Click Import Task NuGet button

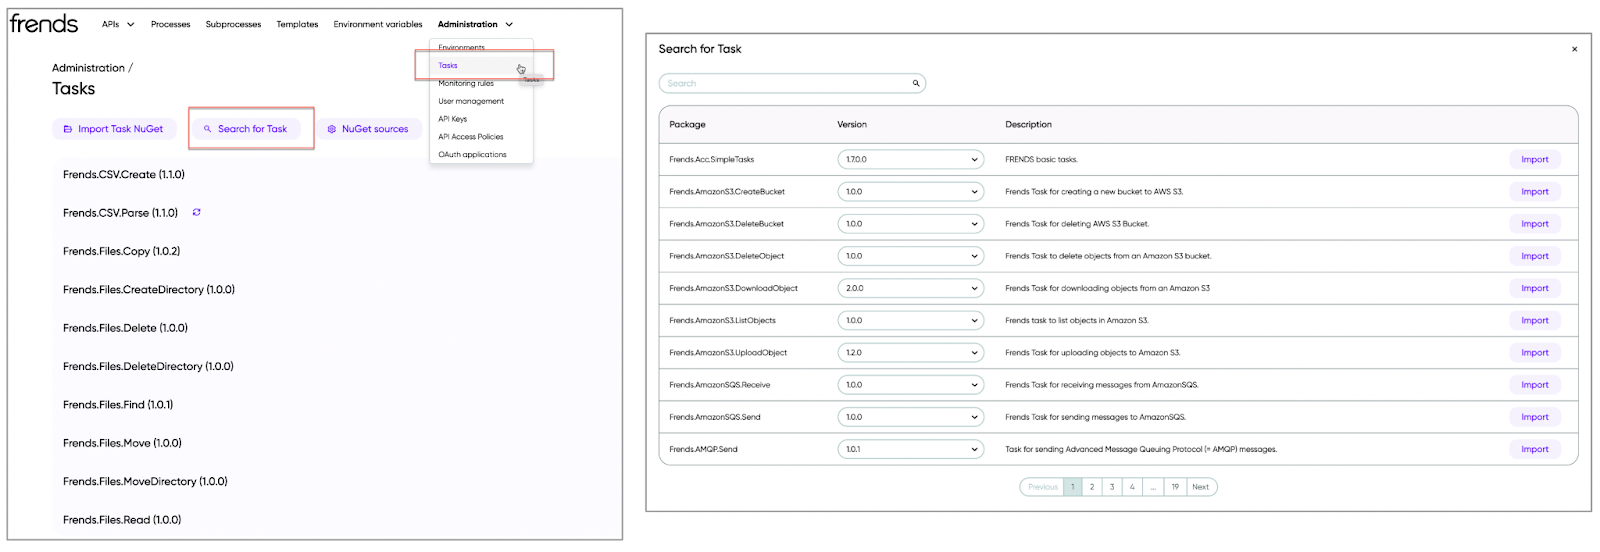(114, 129)
